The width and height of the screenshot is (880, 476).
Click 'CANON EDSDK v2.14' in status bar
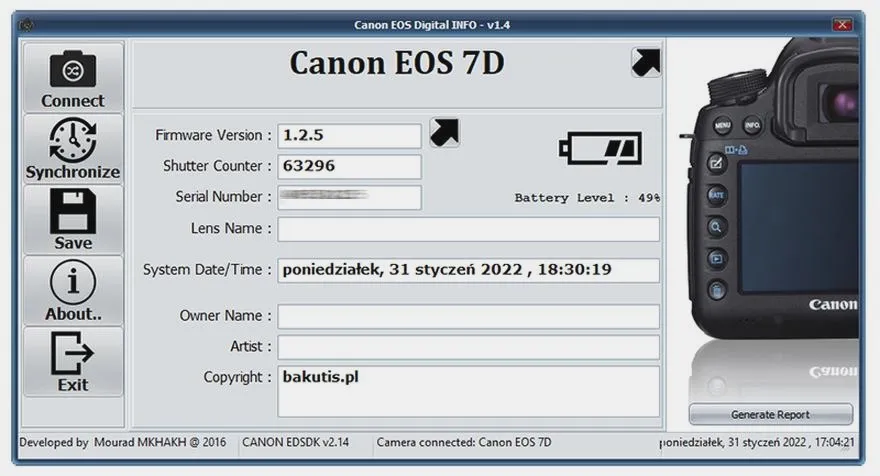295,442
